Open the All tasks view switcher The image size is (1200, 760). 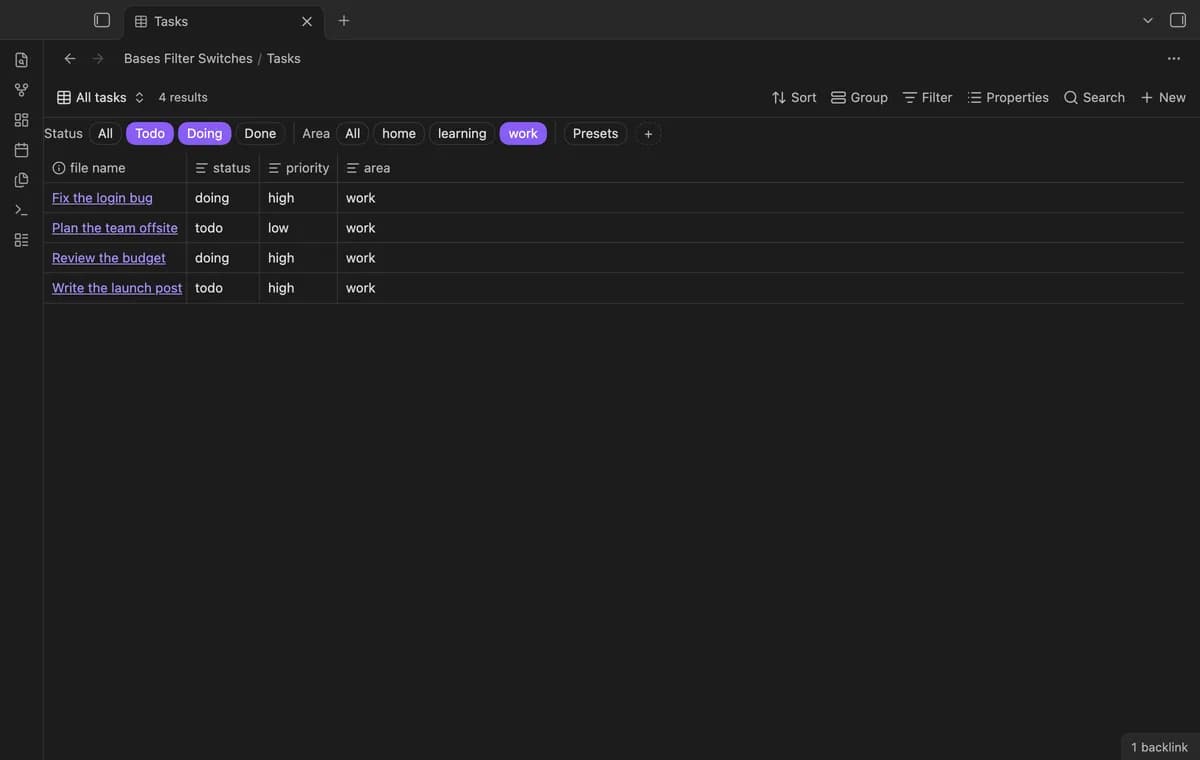click(101, 97)
